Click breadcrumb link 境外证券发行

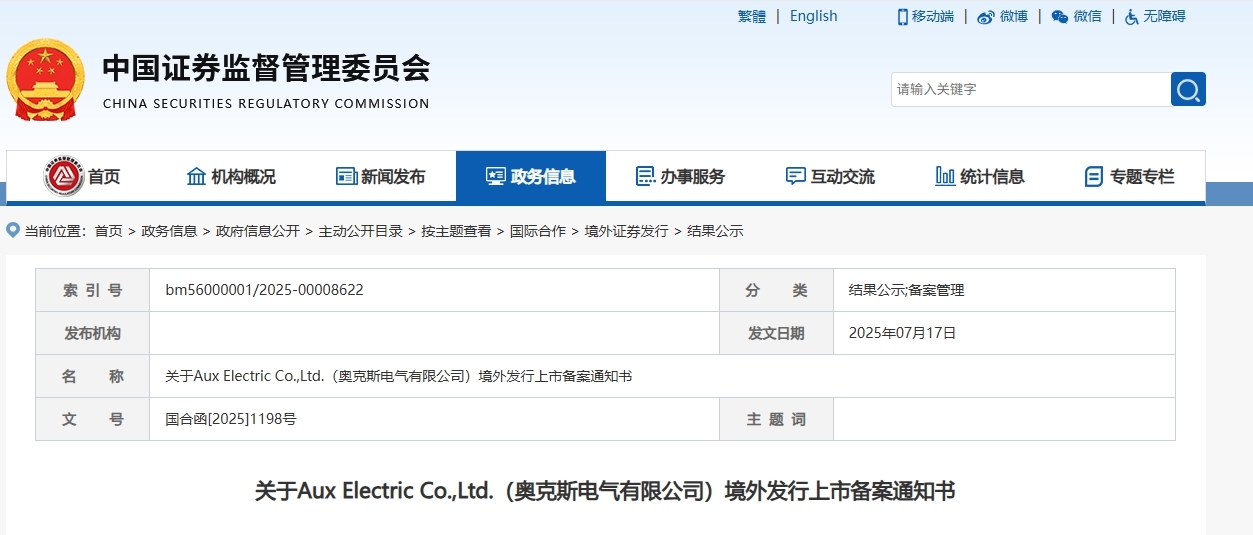(626, 231)
